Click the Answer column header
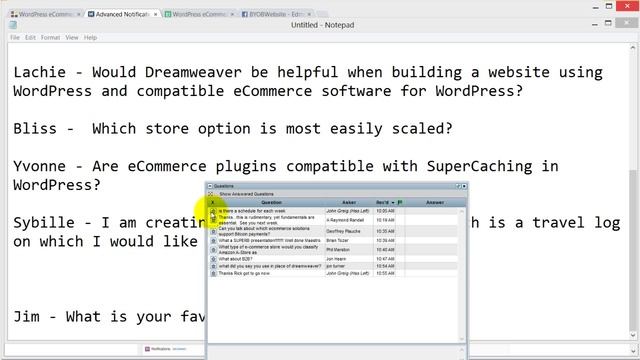 [435, 202]
